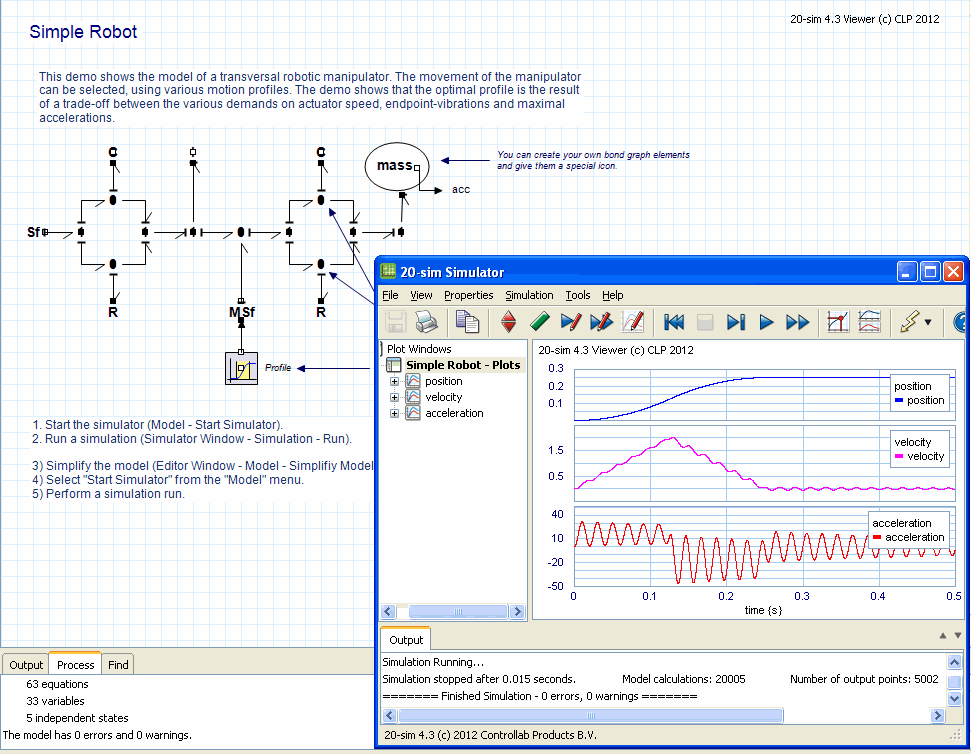Image resolution: width=971 pixels, height=754 pixels.
Task: Click velocity legend magenta color swatch
Action: pos(899,457)
